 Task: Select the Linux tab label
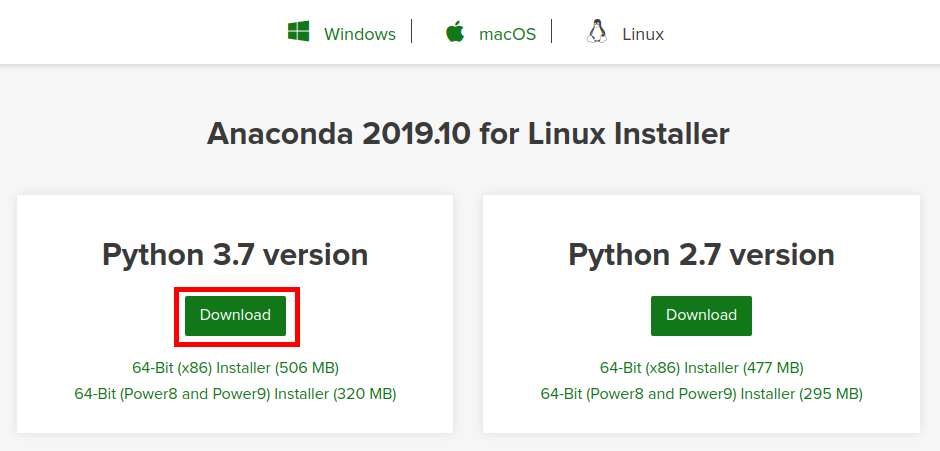pos(643,34)
